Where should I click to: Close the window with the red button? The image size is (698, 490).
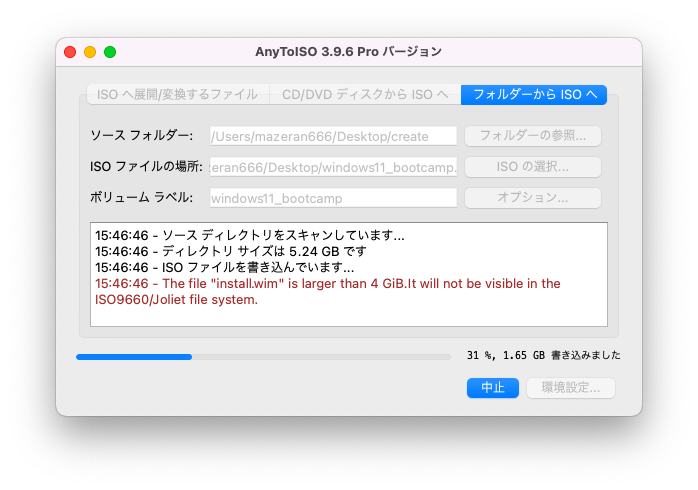point(70,52)
